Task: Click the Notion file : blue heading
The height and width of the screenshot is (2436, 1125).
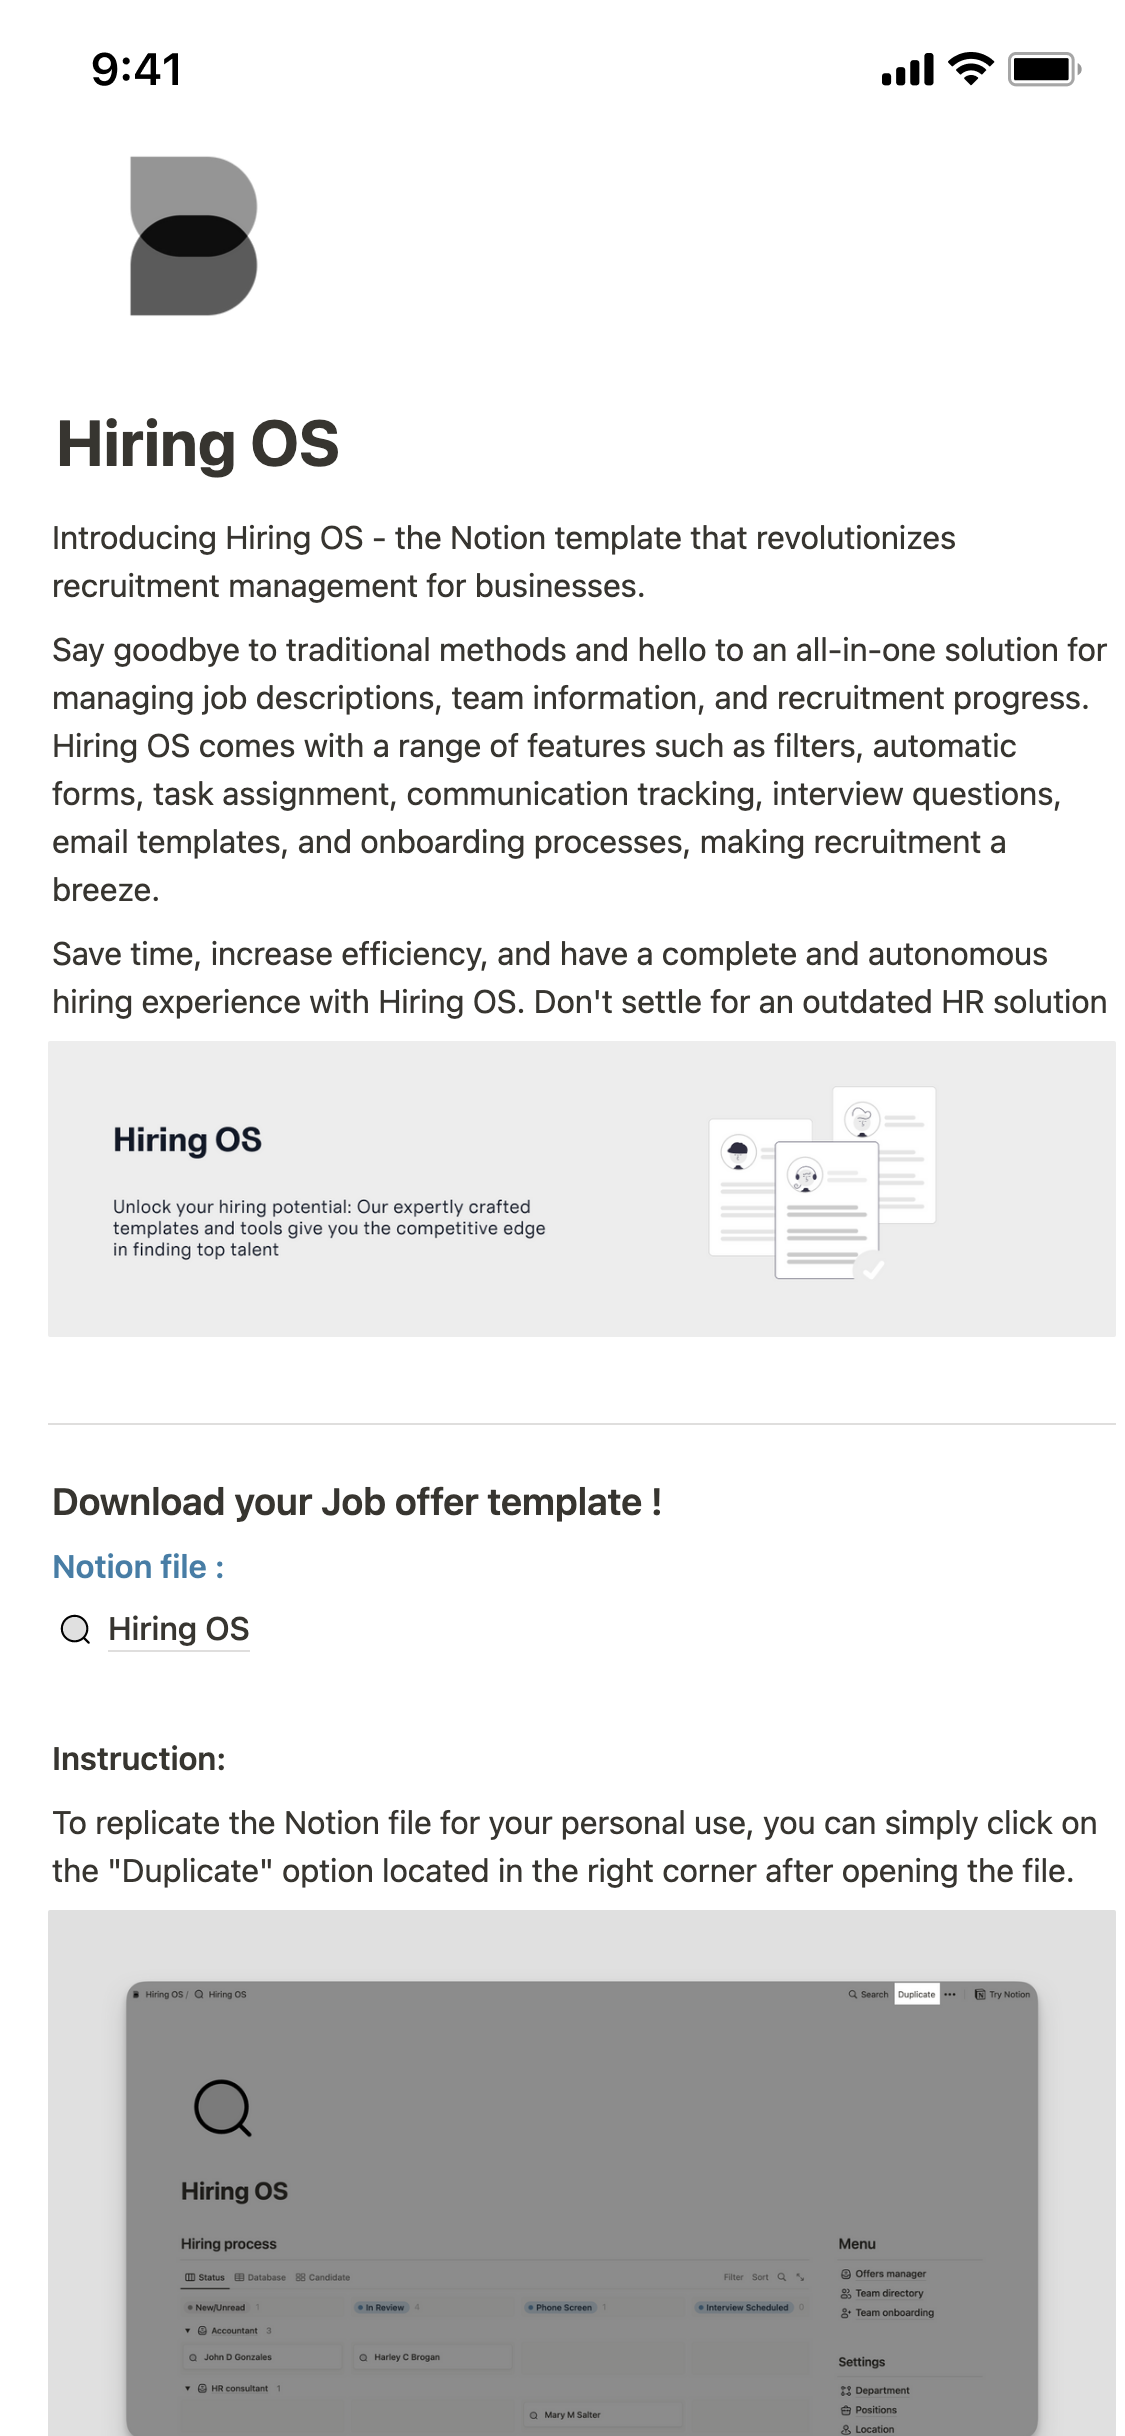Action: [138, 1567]
